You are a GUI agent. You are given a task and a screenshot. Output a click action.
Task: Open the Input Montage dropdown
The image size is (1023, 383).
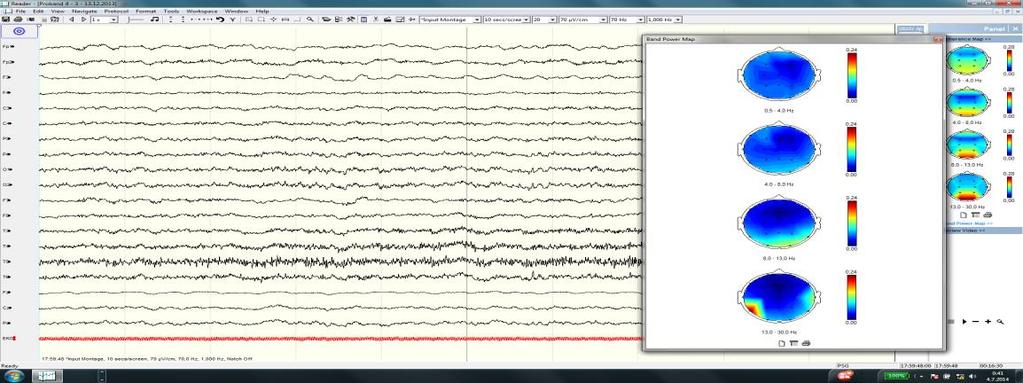coord(450,20)
